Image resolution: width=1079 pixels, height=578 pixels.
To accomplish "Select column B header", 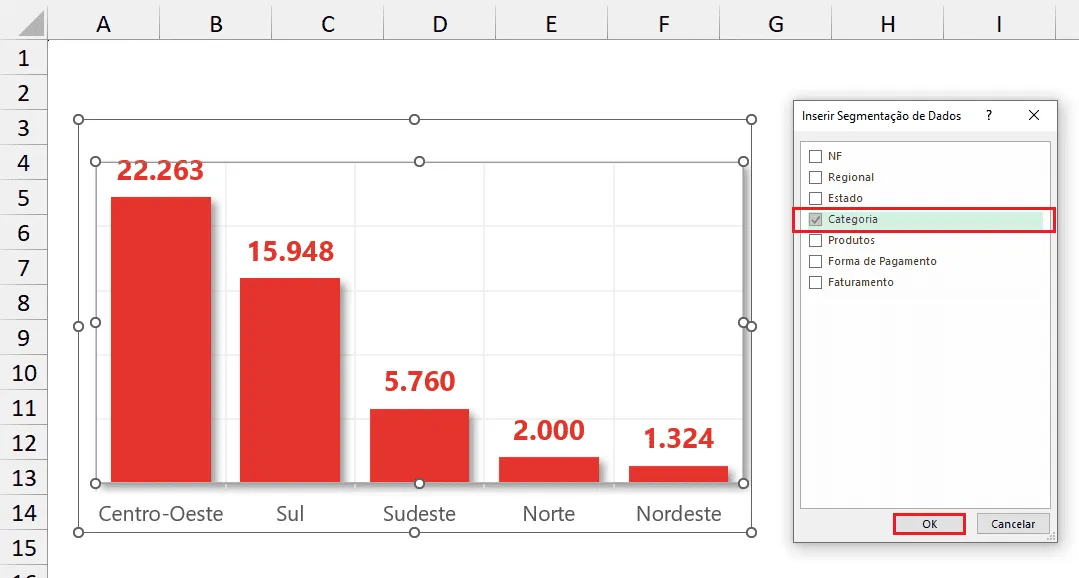I will pos(215,24).
